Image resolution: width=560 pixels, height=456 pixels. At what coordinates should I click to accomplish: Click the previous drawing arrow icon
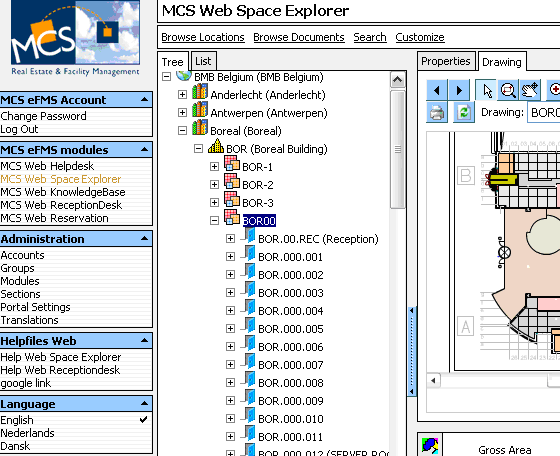click(x=437, y=90)
